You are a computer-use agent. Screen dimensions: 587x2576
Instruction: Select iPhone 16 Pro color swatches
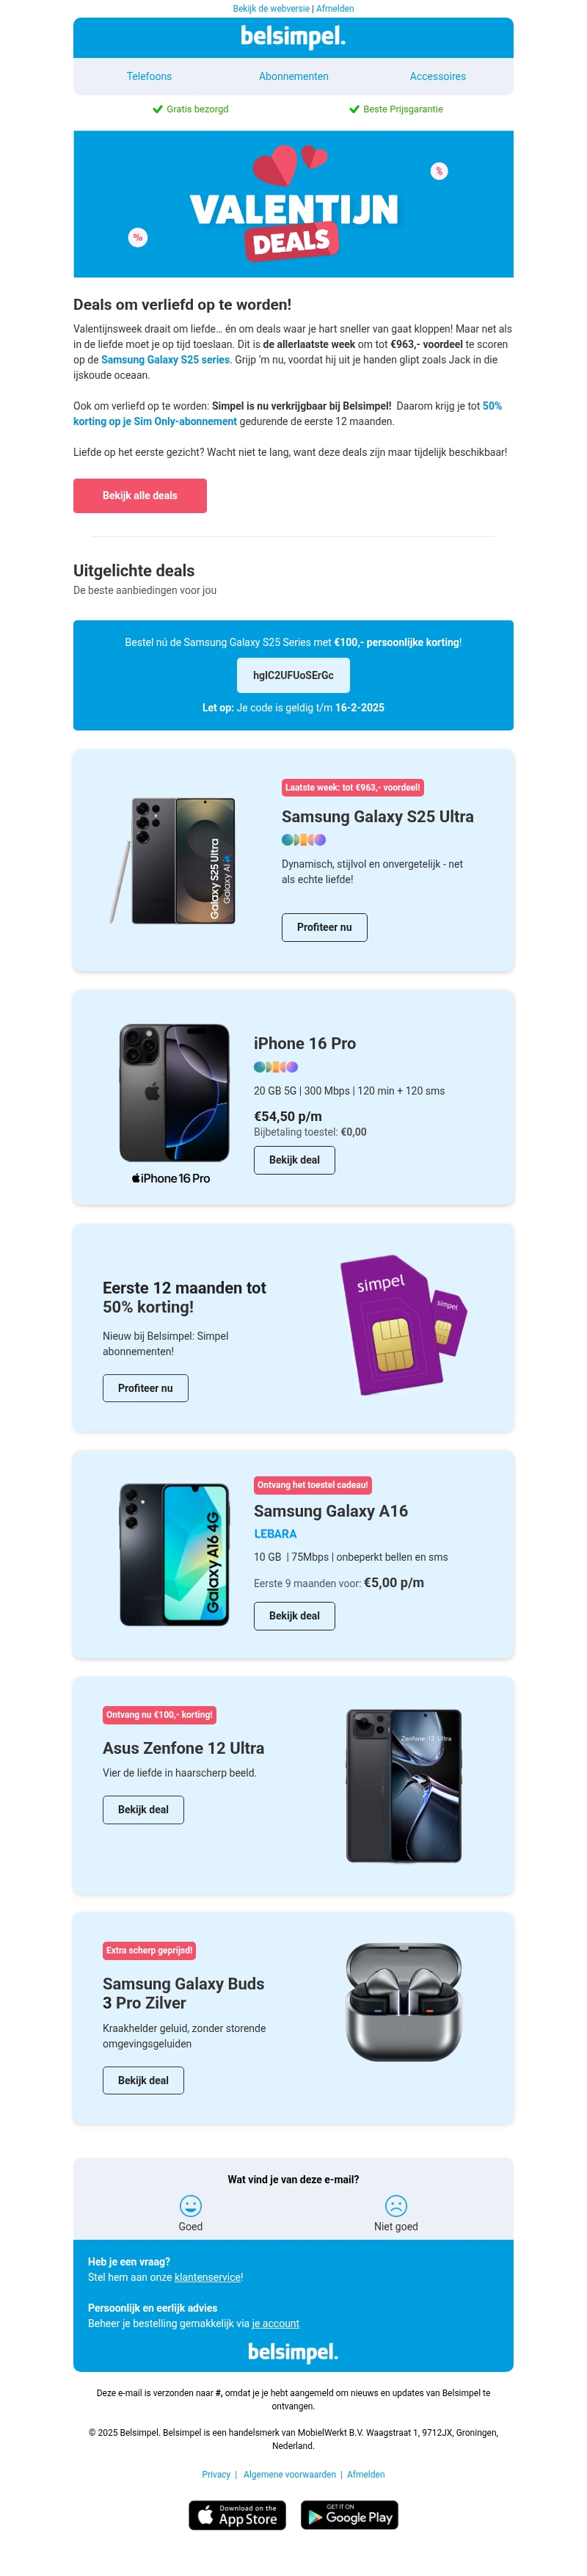(x=276, y=1066)
